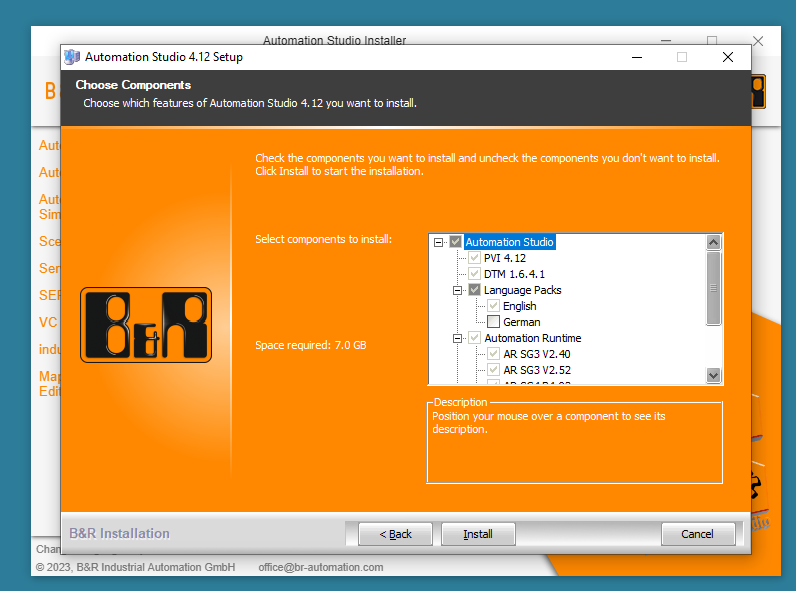Maximize the background Automation Studio Installer window
The image size is (796, 591).
(712, 40)
